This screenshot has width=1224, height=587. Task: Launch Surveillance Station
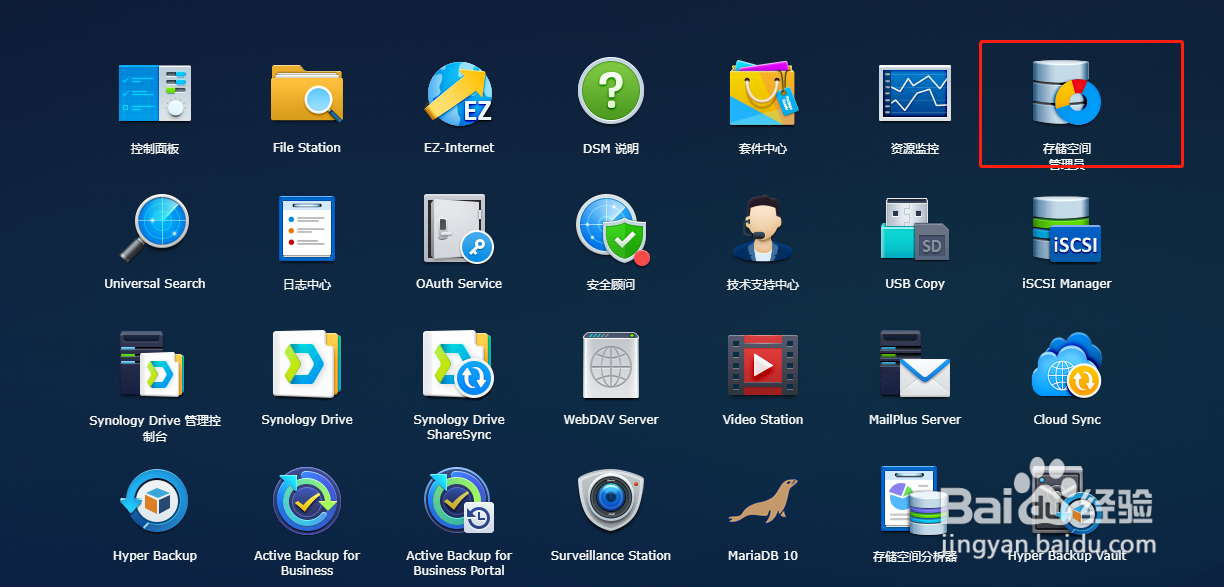tap(611, 500)
